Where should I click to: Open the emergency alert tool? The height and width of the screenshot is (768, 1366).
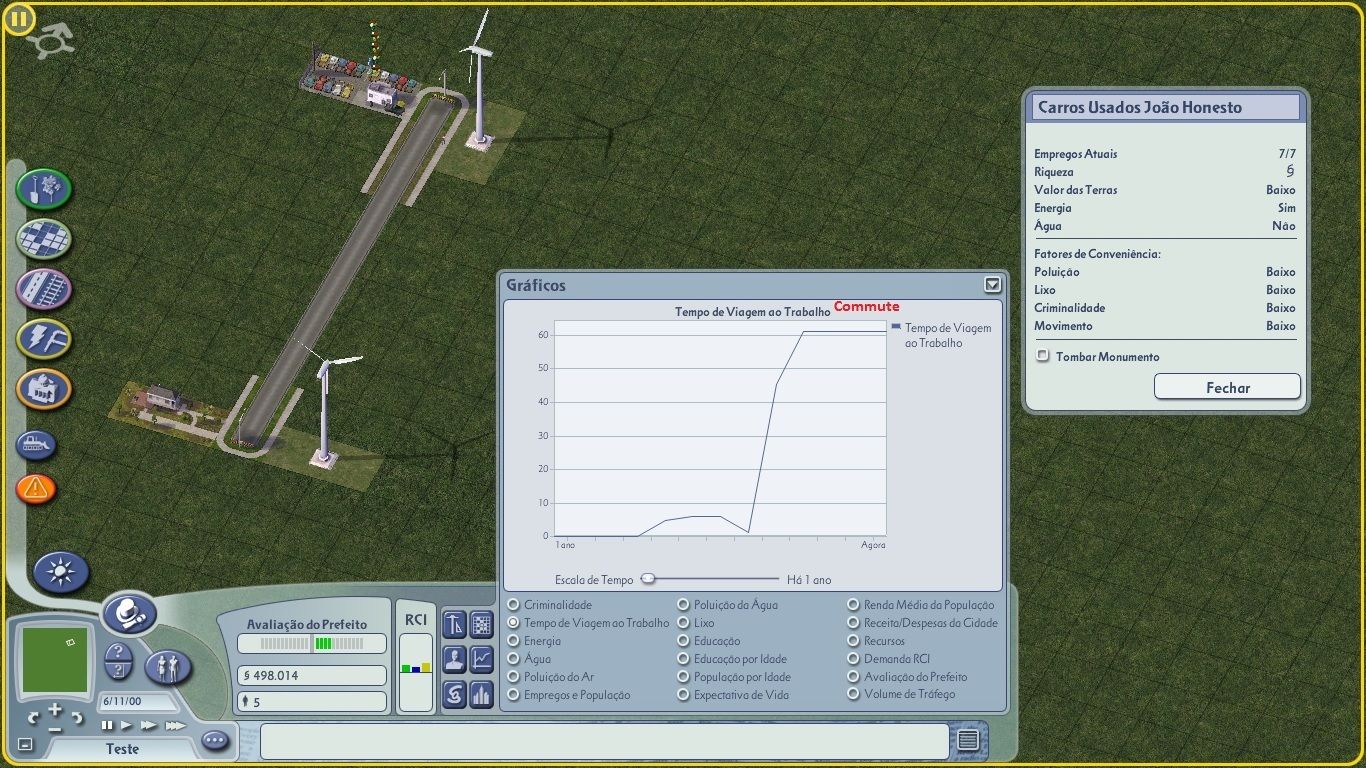[36, 488]
